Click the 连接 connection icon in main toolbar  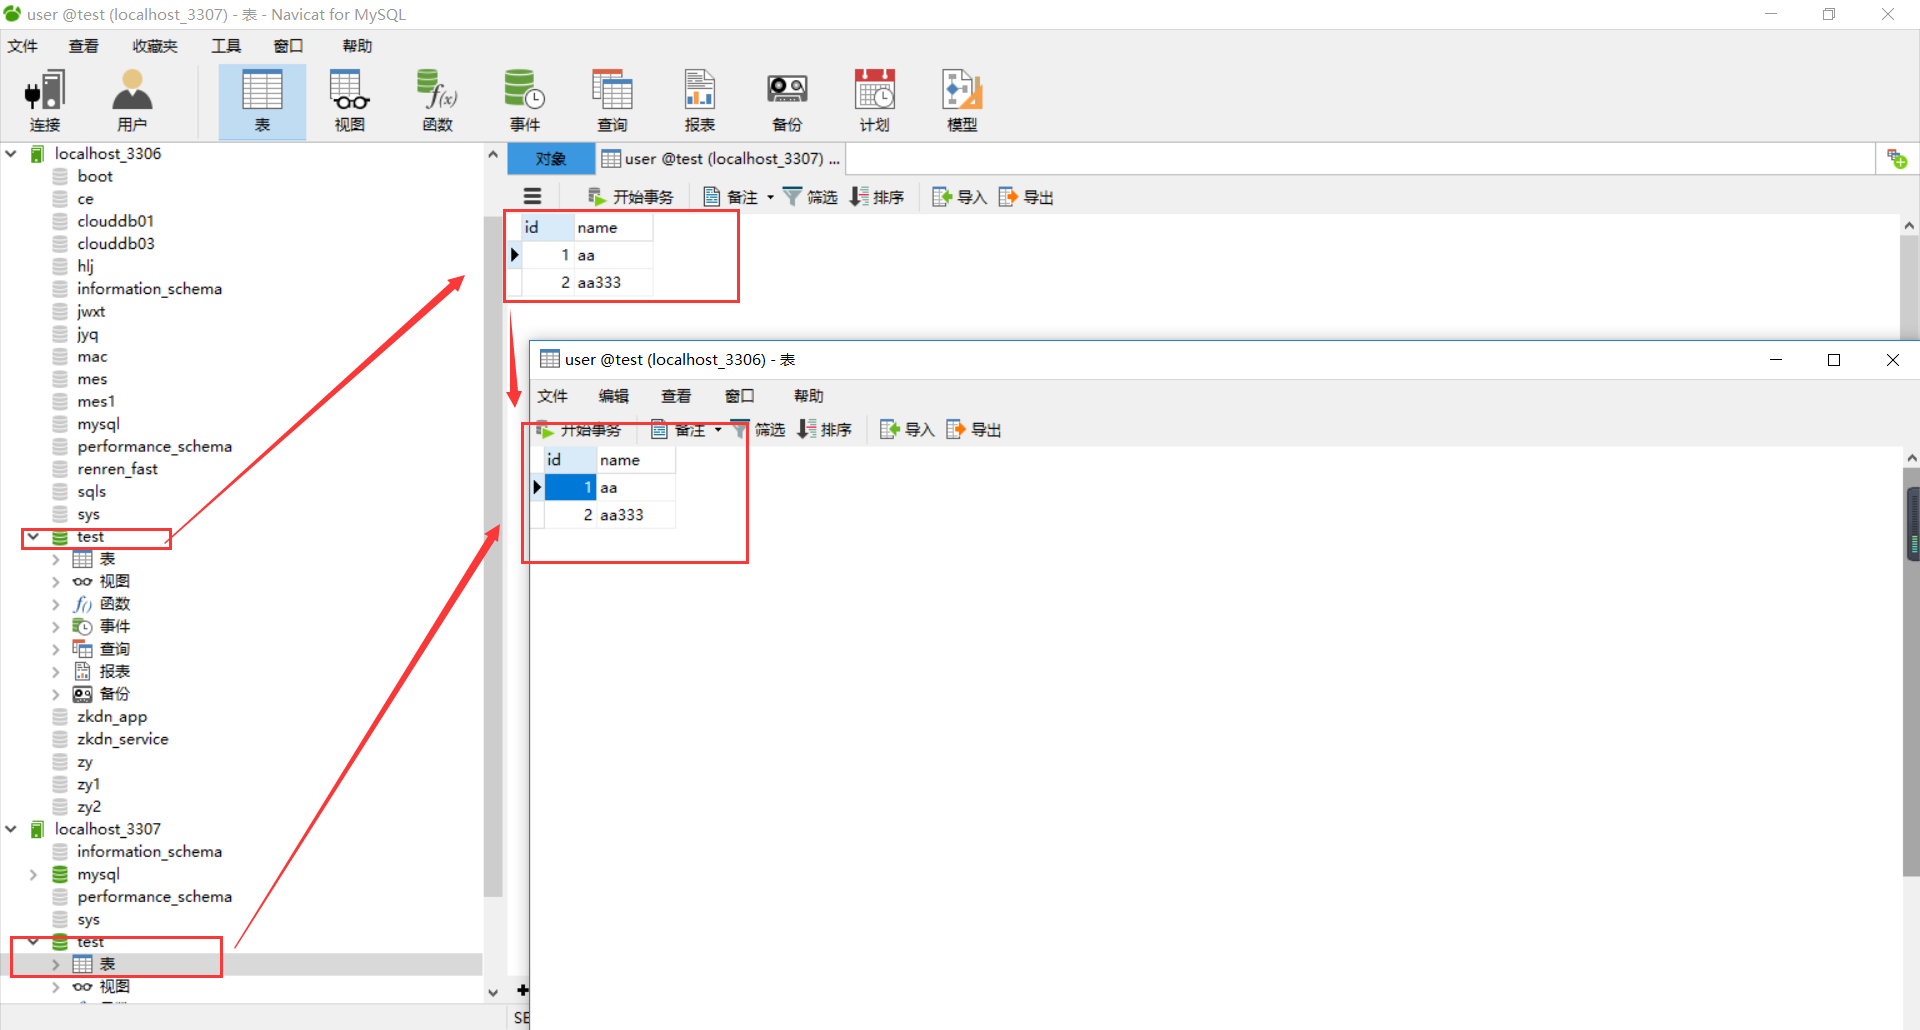click(44, 101)
